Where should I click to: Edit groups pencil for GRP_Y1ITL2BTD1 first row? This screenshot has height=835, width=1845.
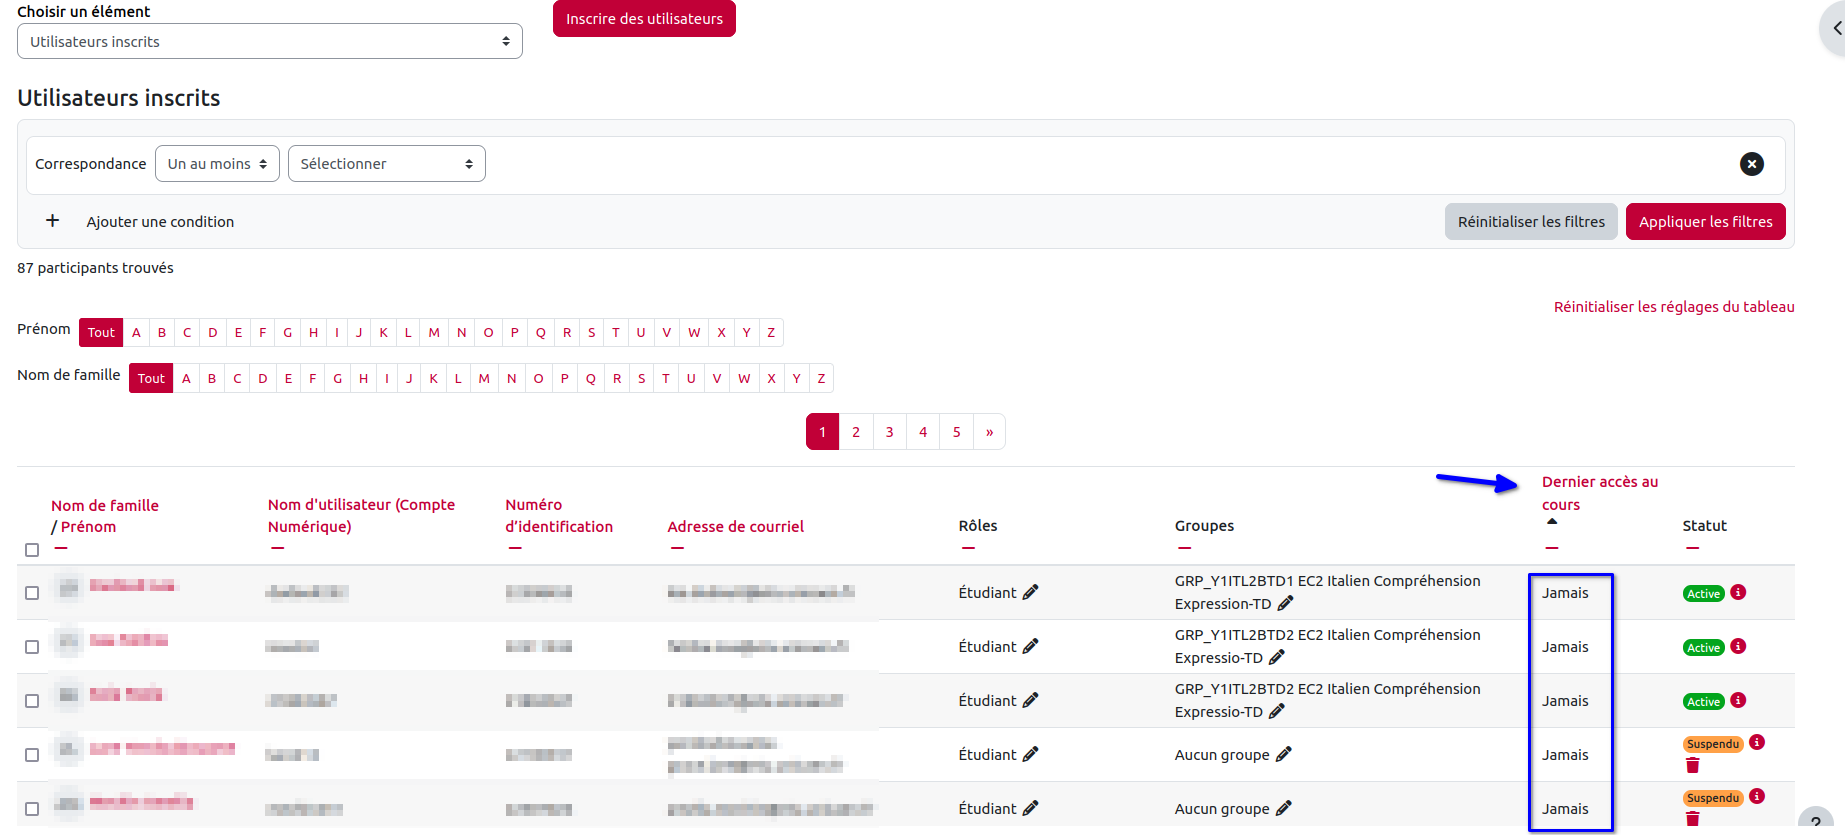[1285, 604]
